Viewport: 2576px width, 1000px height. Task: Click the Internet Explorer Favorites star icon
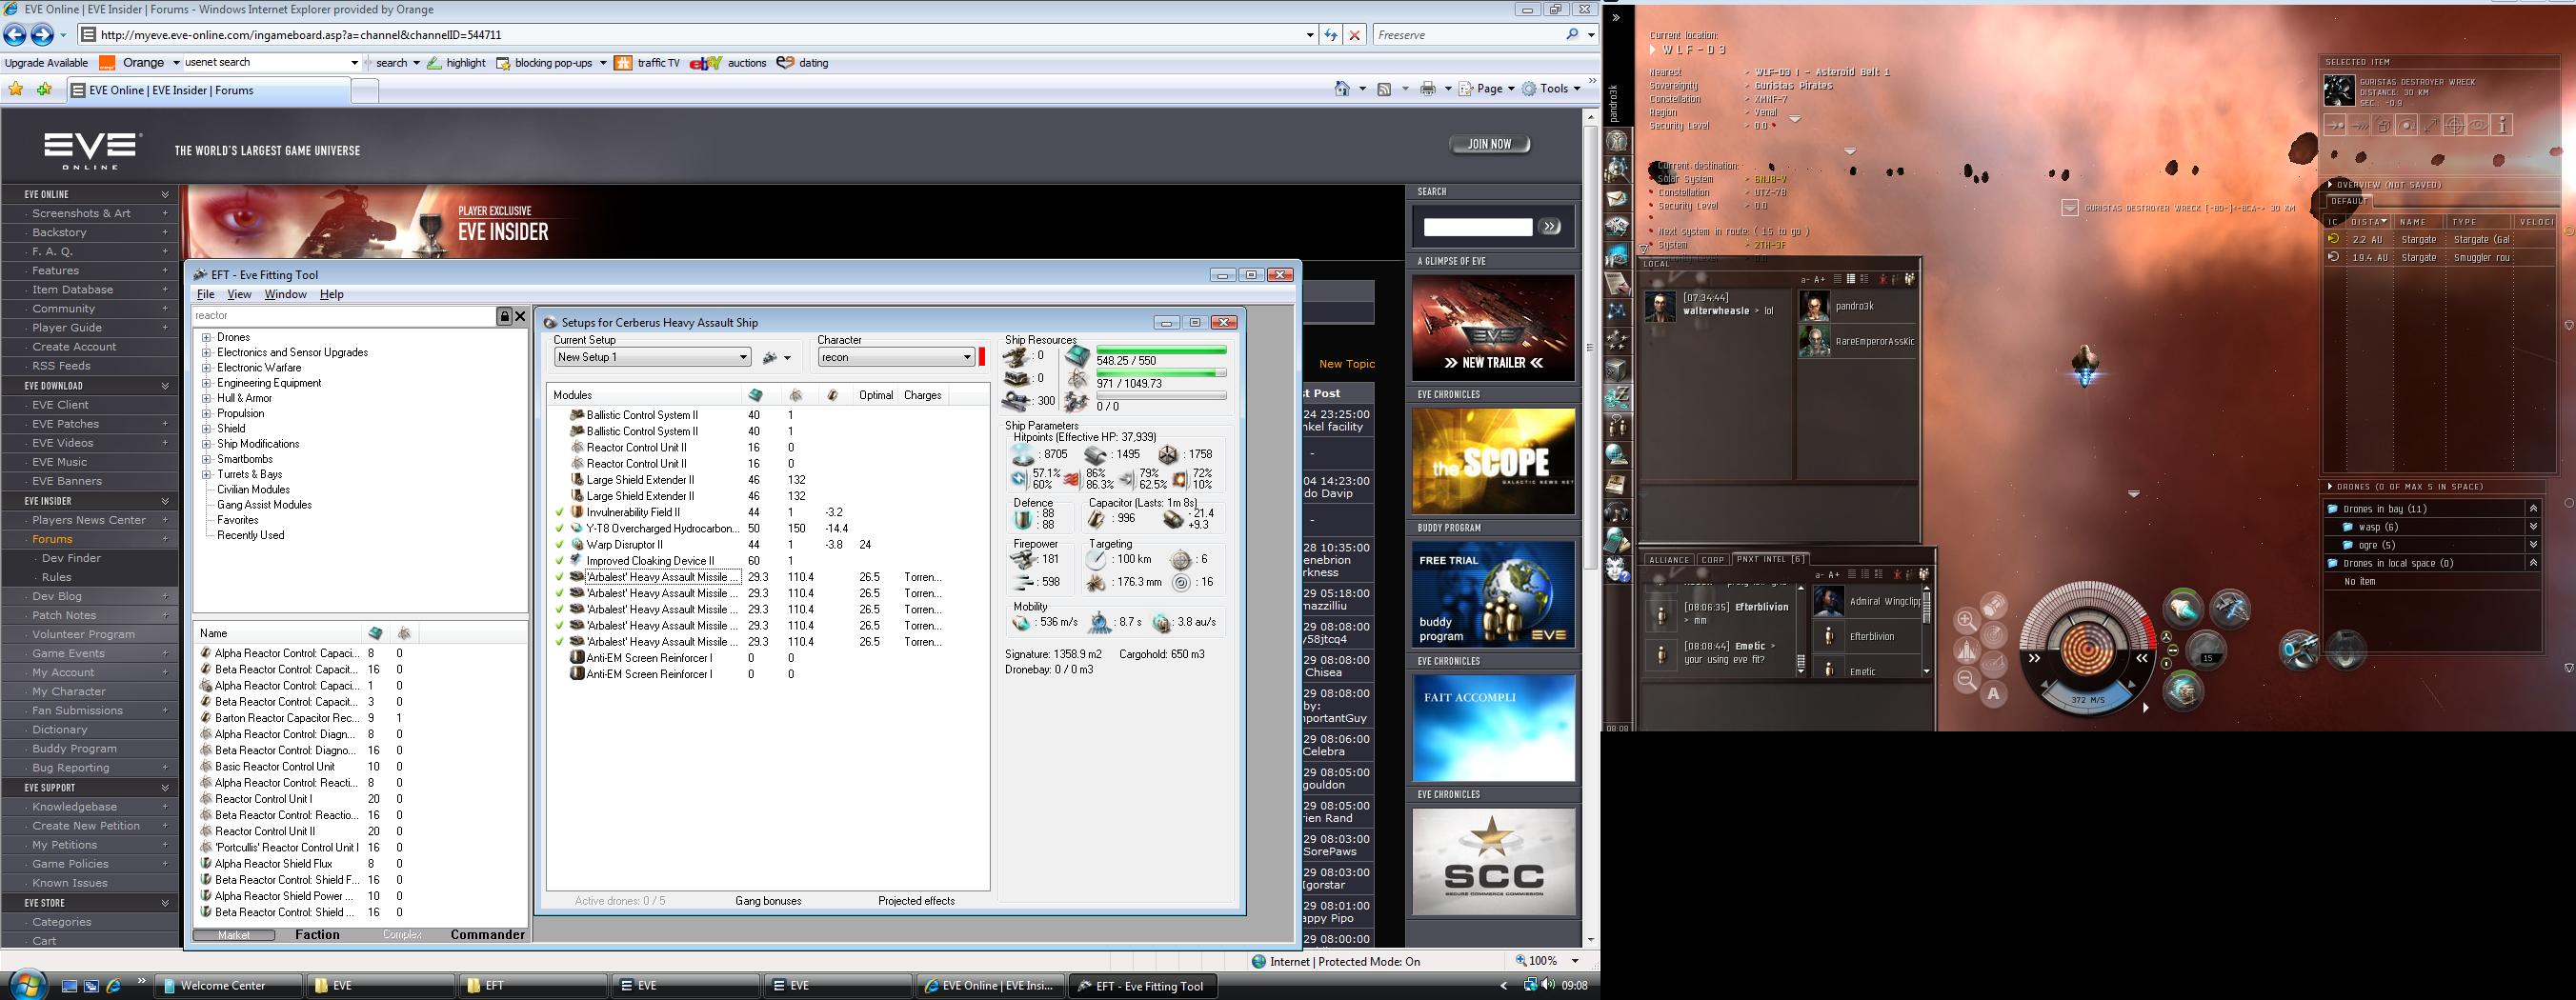click(16, 90)
